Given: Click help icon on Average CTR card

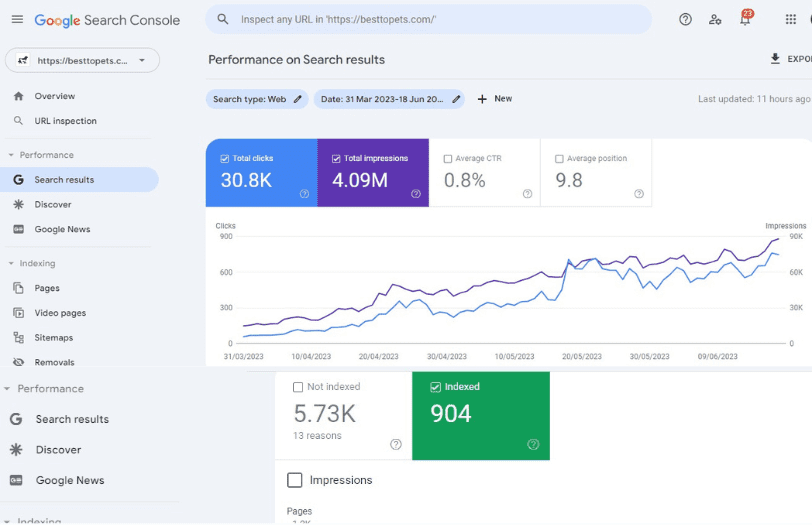Looking at the screenshot, I should 527,194.
